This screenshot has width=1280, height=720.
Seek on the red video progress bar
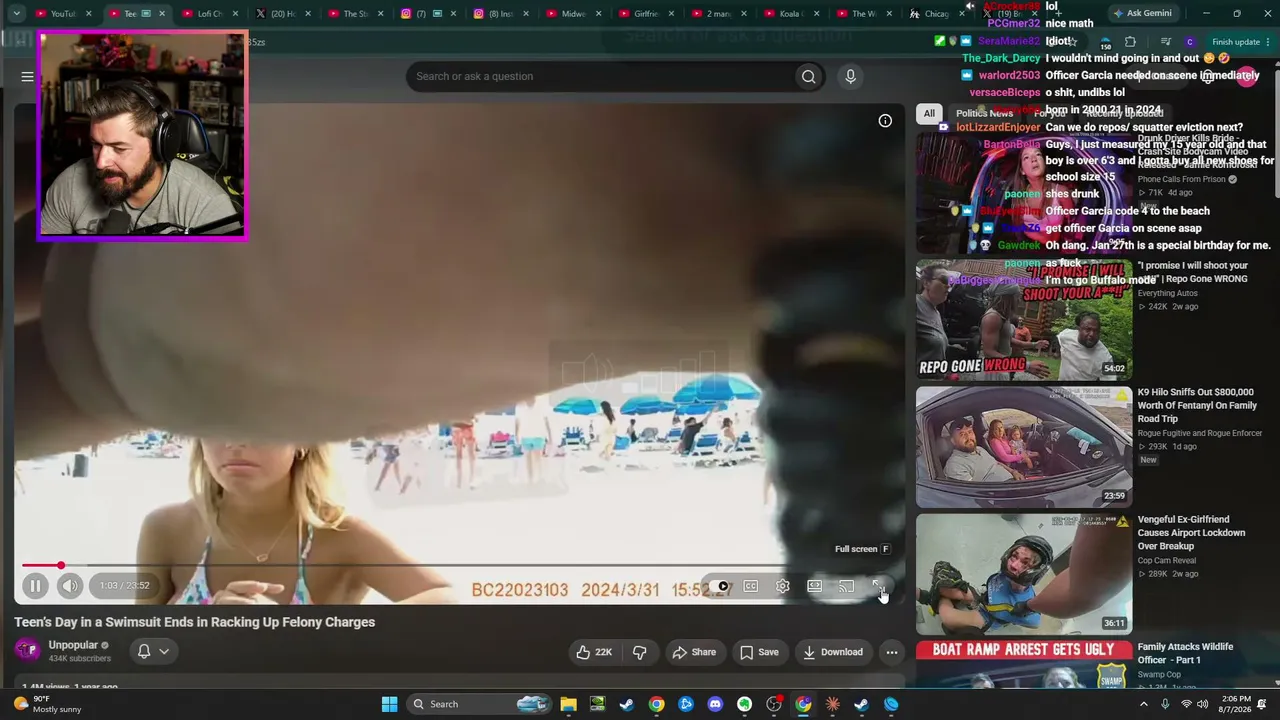coord(459,566)
